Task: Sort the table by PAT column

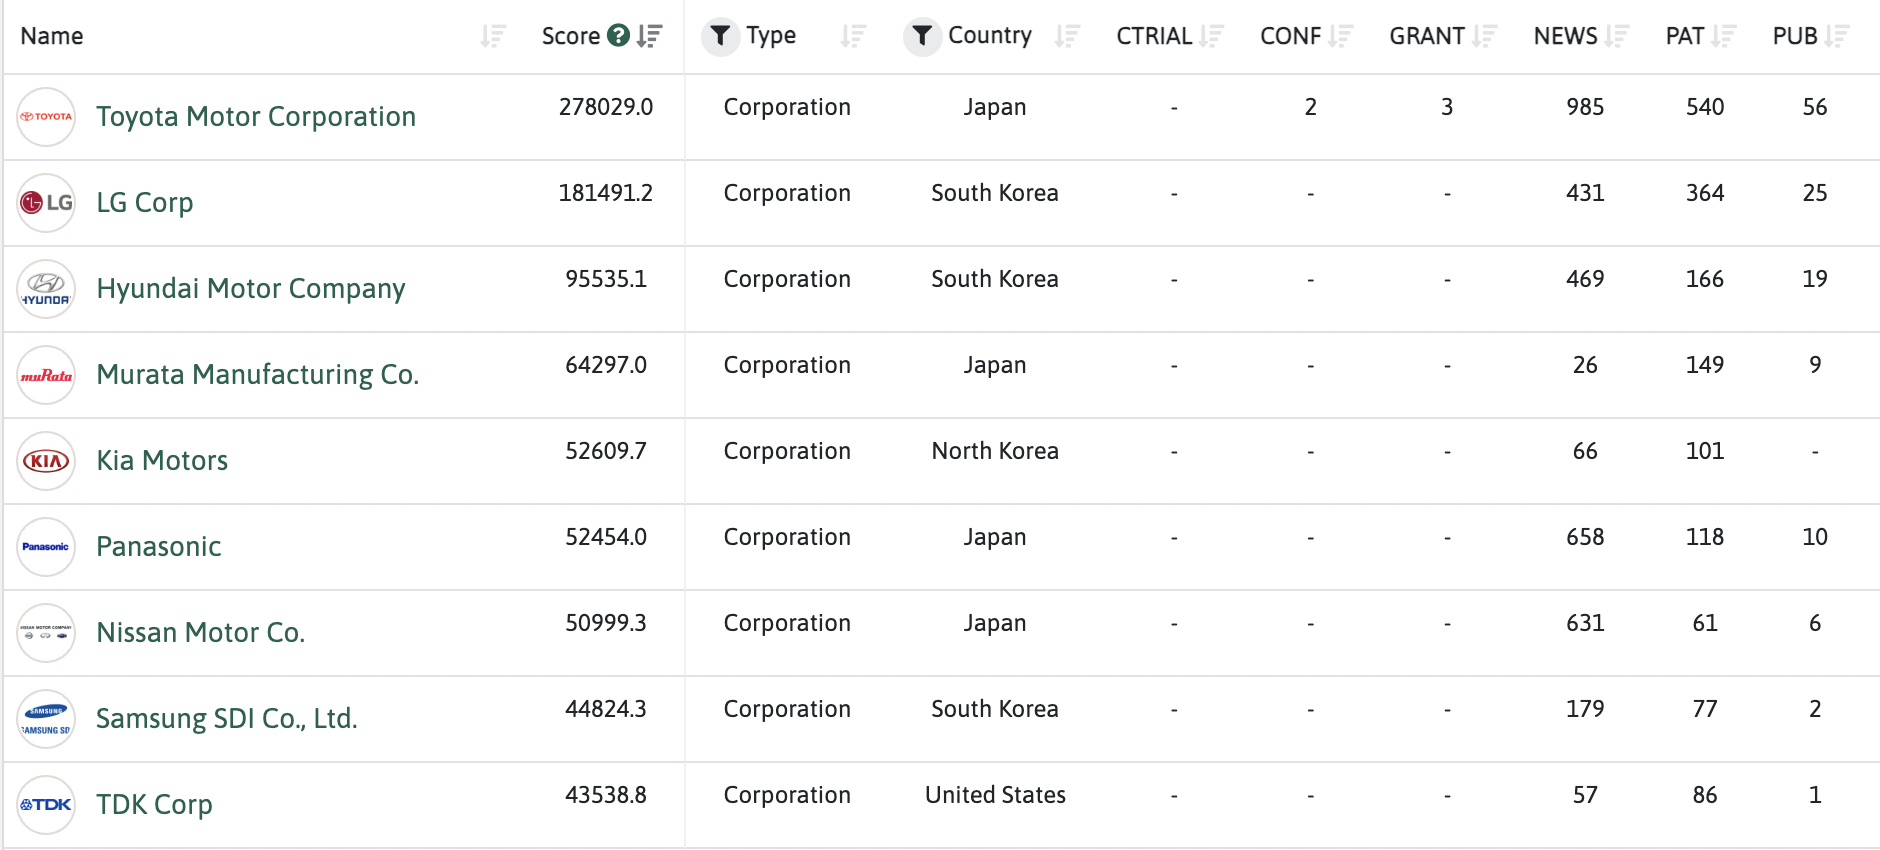Action: click(x=1723, y=36)
